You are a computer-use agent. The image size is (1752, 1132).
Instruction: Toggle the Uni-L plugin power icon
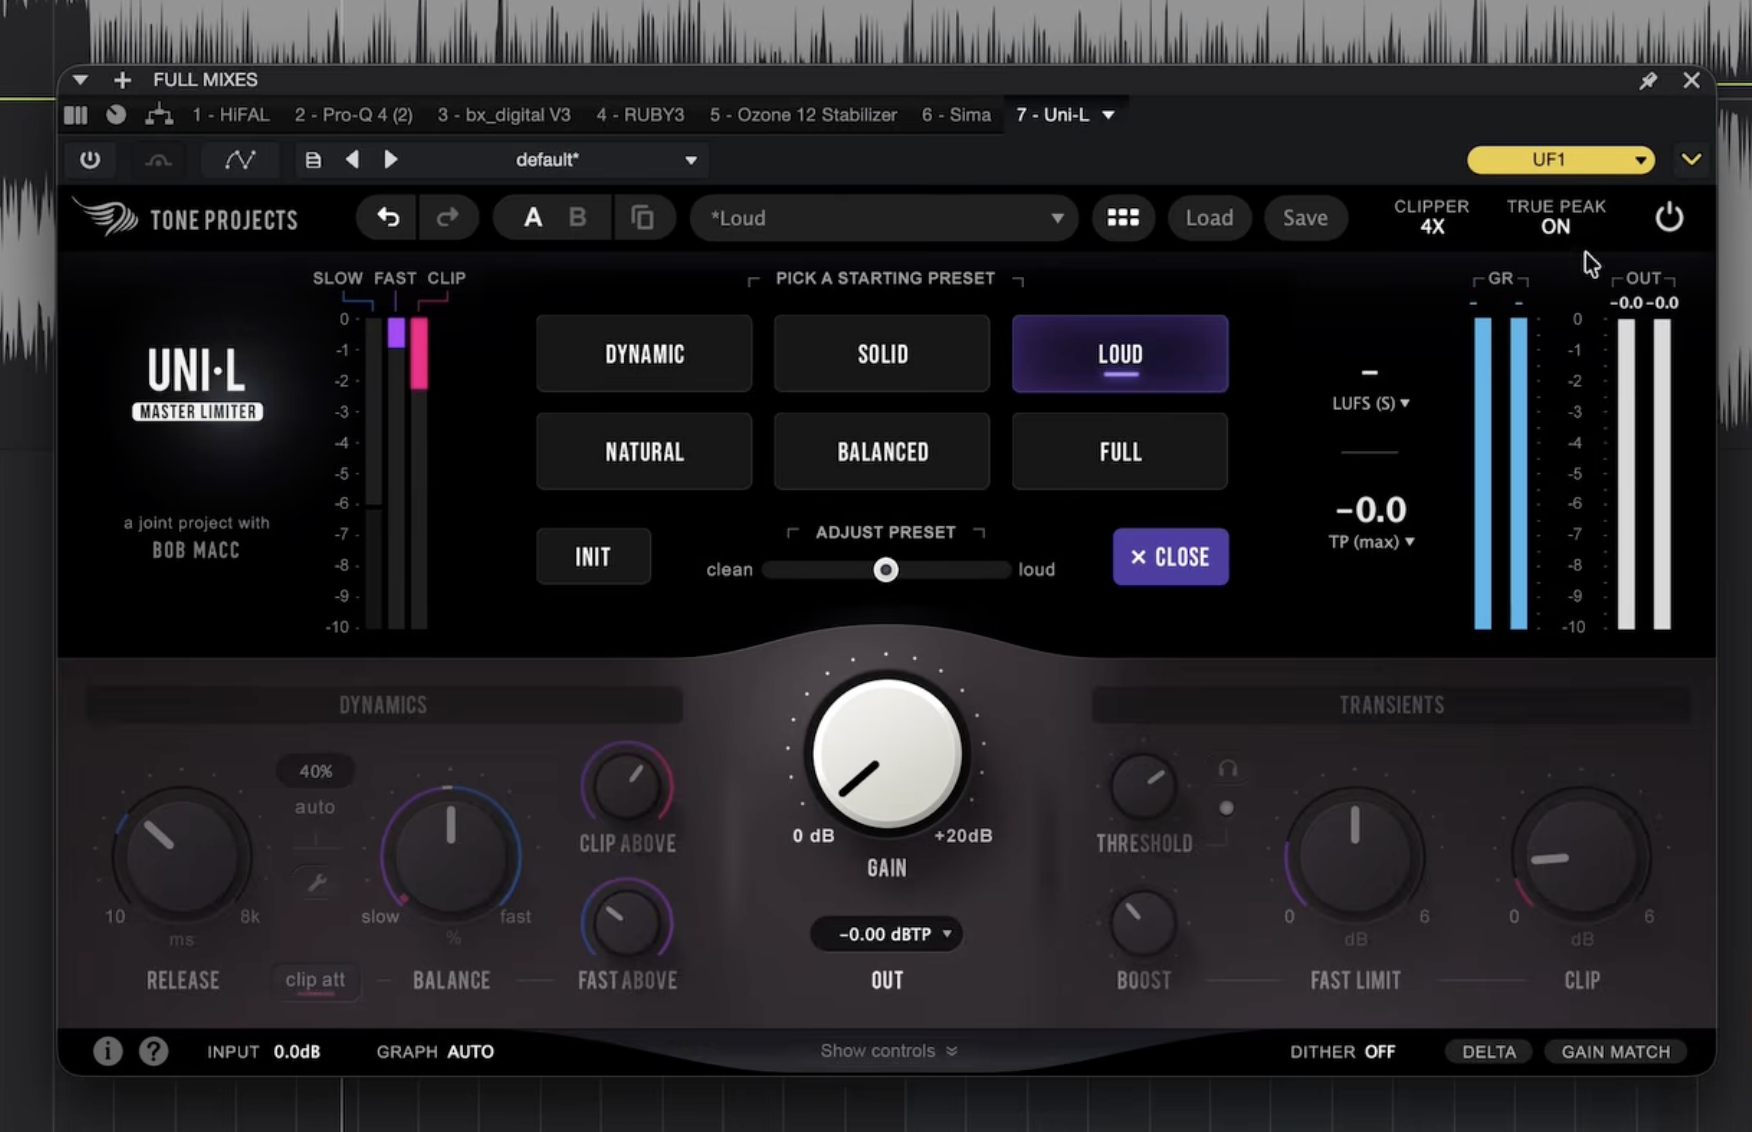pyautogui.click(x=1669, y=217)
